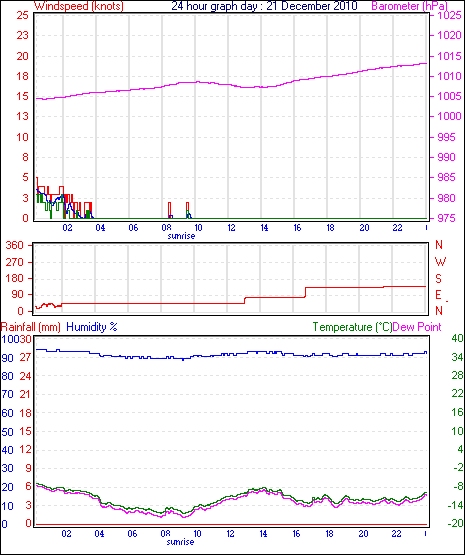
Task: Click the 50 percent humidity scale label
Action: tap(7, 432)
